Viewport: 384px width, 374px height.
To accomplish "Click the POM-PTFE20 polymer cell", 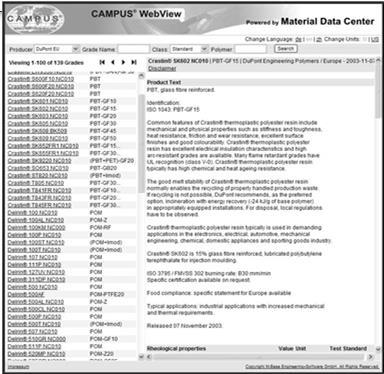I will tap(107, 295).
